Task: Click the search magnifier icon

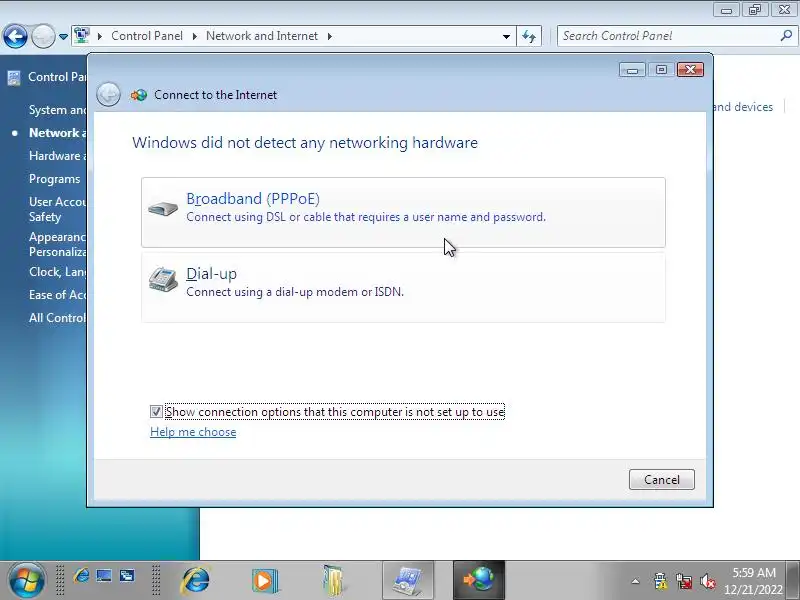Action: coord(786,36)
